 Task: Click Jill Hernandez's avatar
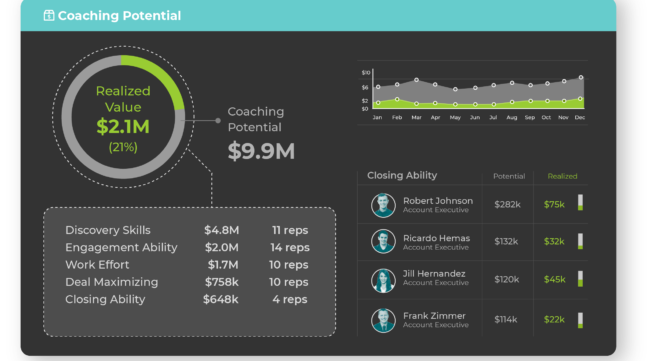[x=383, y=280]
